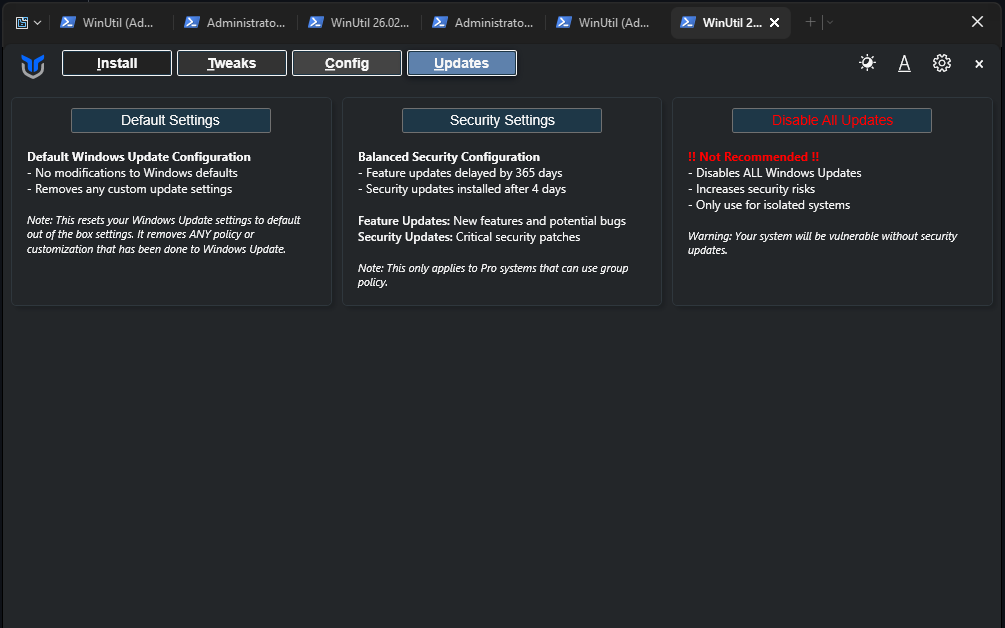Open the settings gear menu
The height and width of the screenshot is (628, 1005).
pos(942,63)
